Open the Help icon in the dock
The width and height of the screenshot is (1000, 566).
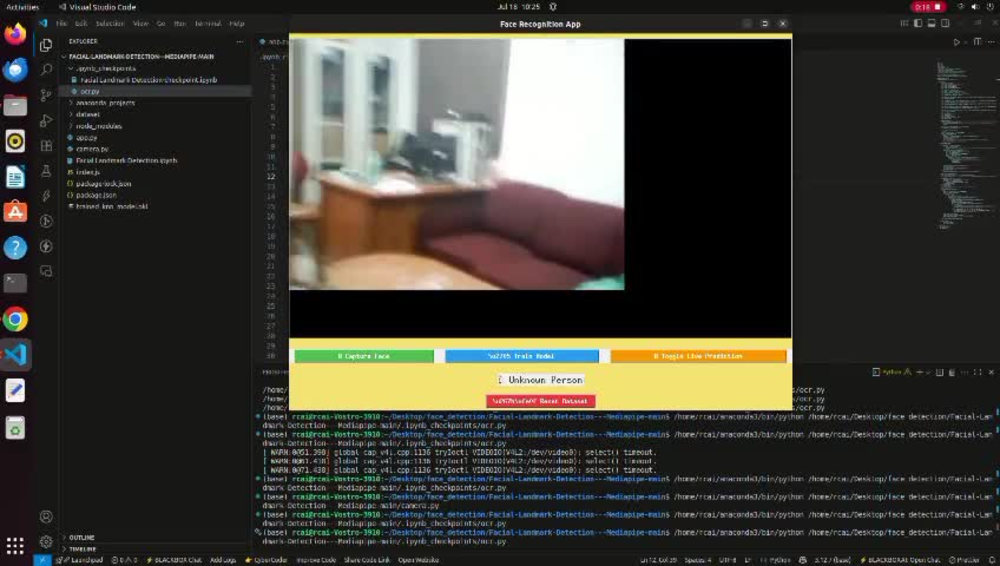(x=15, y=248)
